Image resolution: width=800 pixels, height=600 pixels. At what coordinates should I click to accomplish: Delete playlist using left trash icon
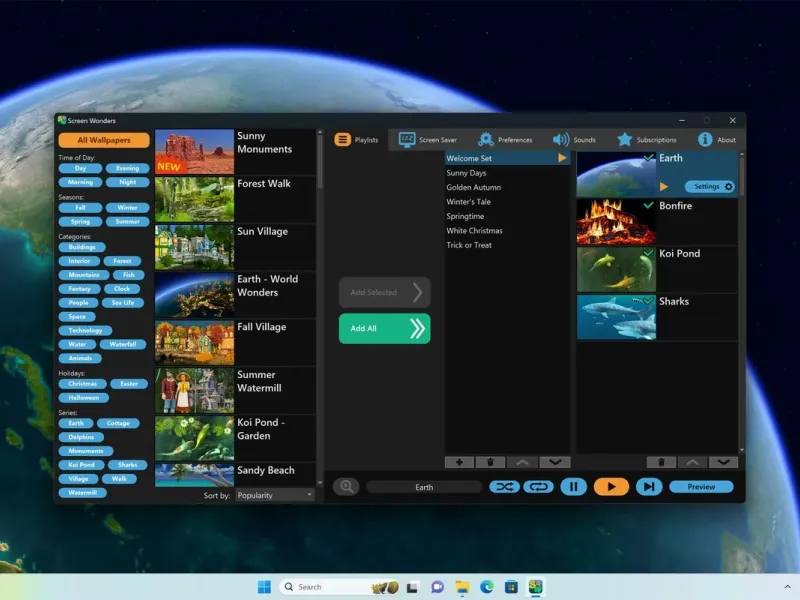[490, 462]
